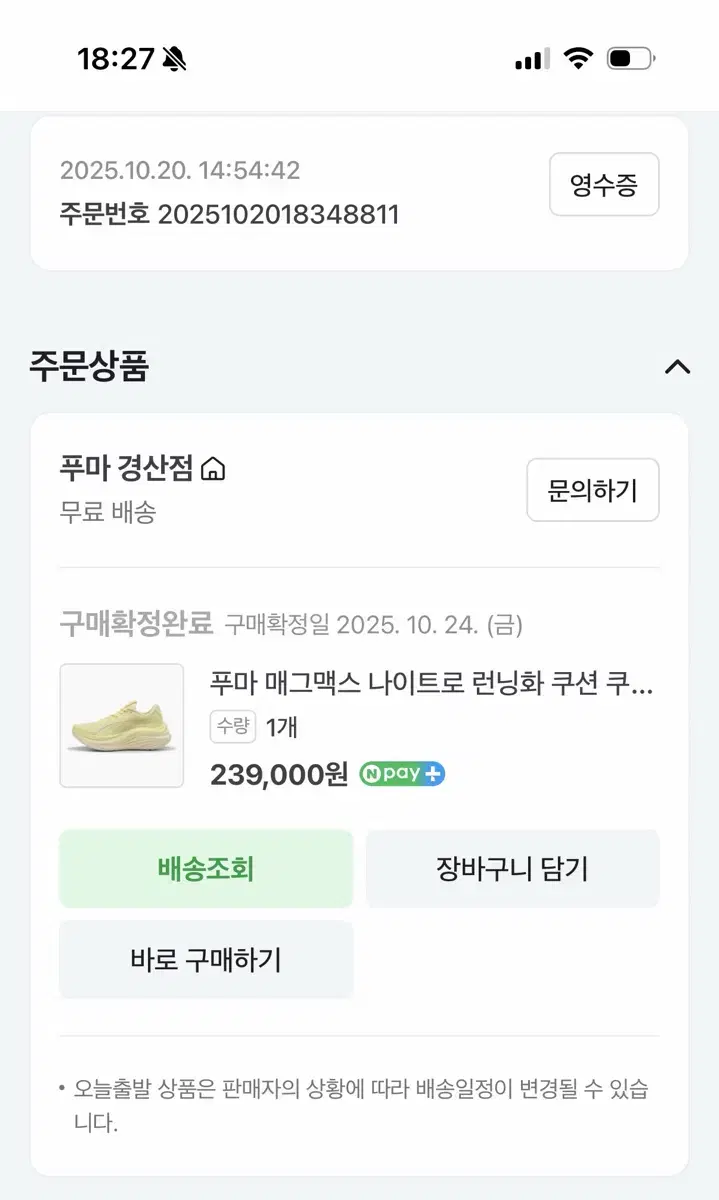Tap the battery indicator icon

[630, 59]
